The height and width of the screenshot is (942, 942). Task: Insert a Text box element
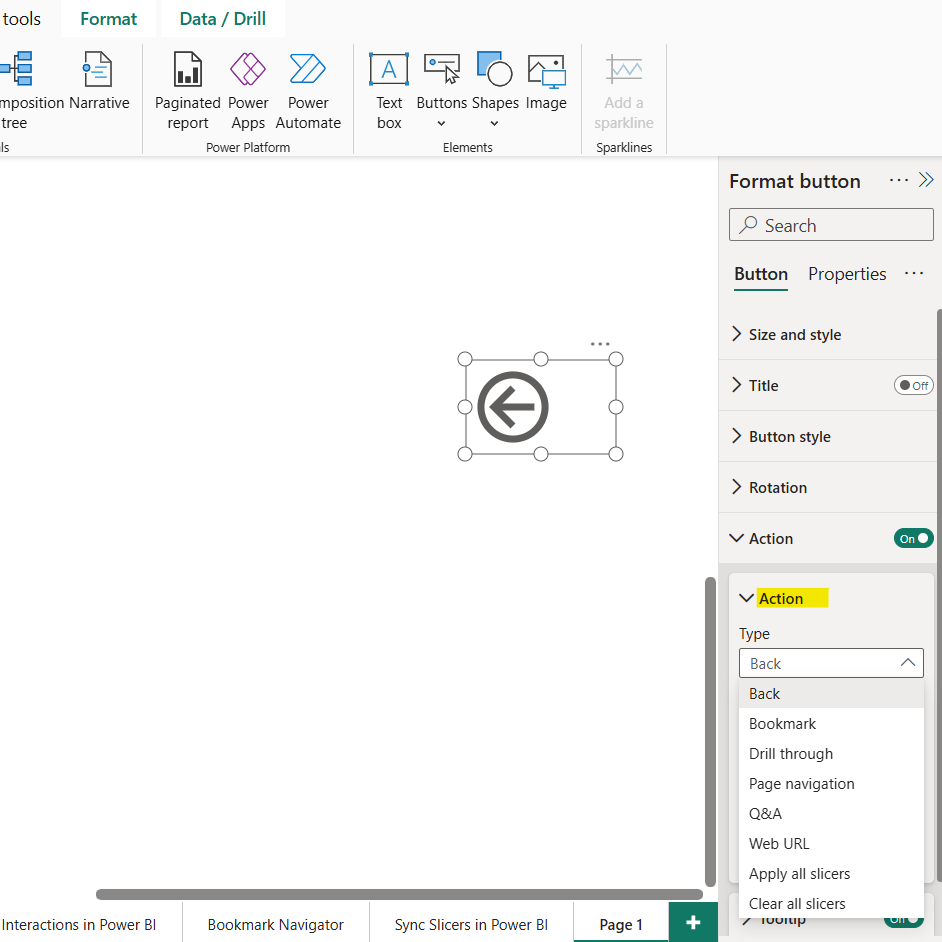[x=389, y=91]
